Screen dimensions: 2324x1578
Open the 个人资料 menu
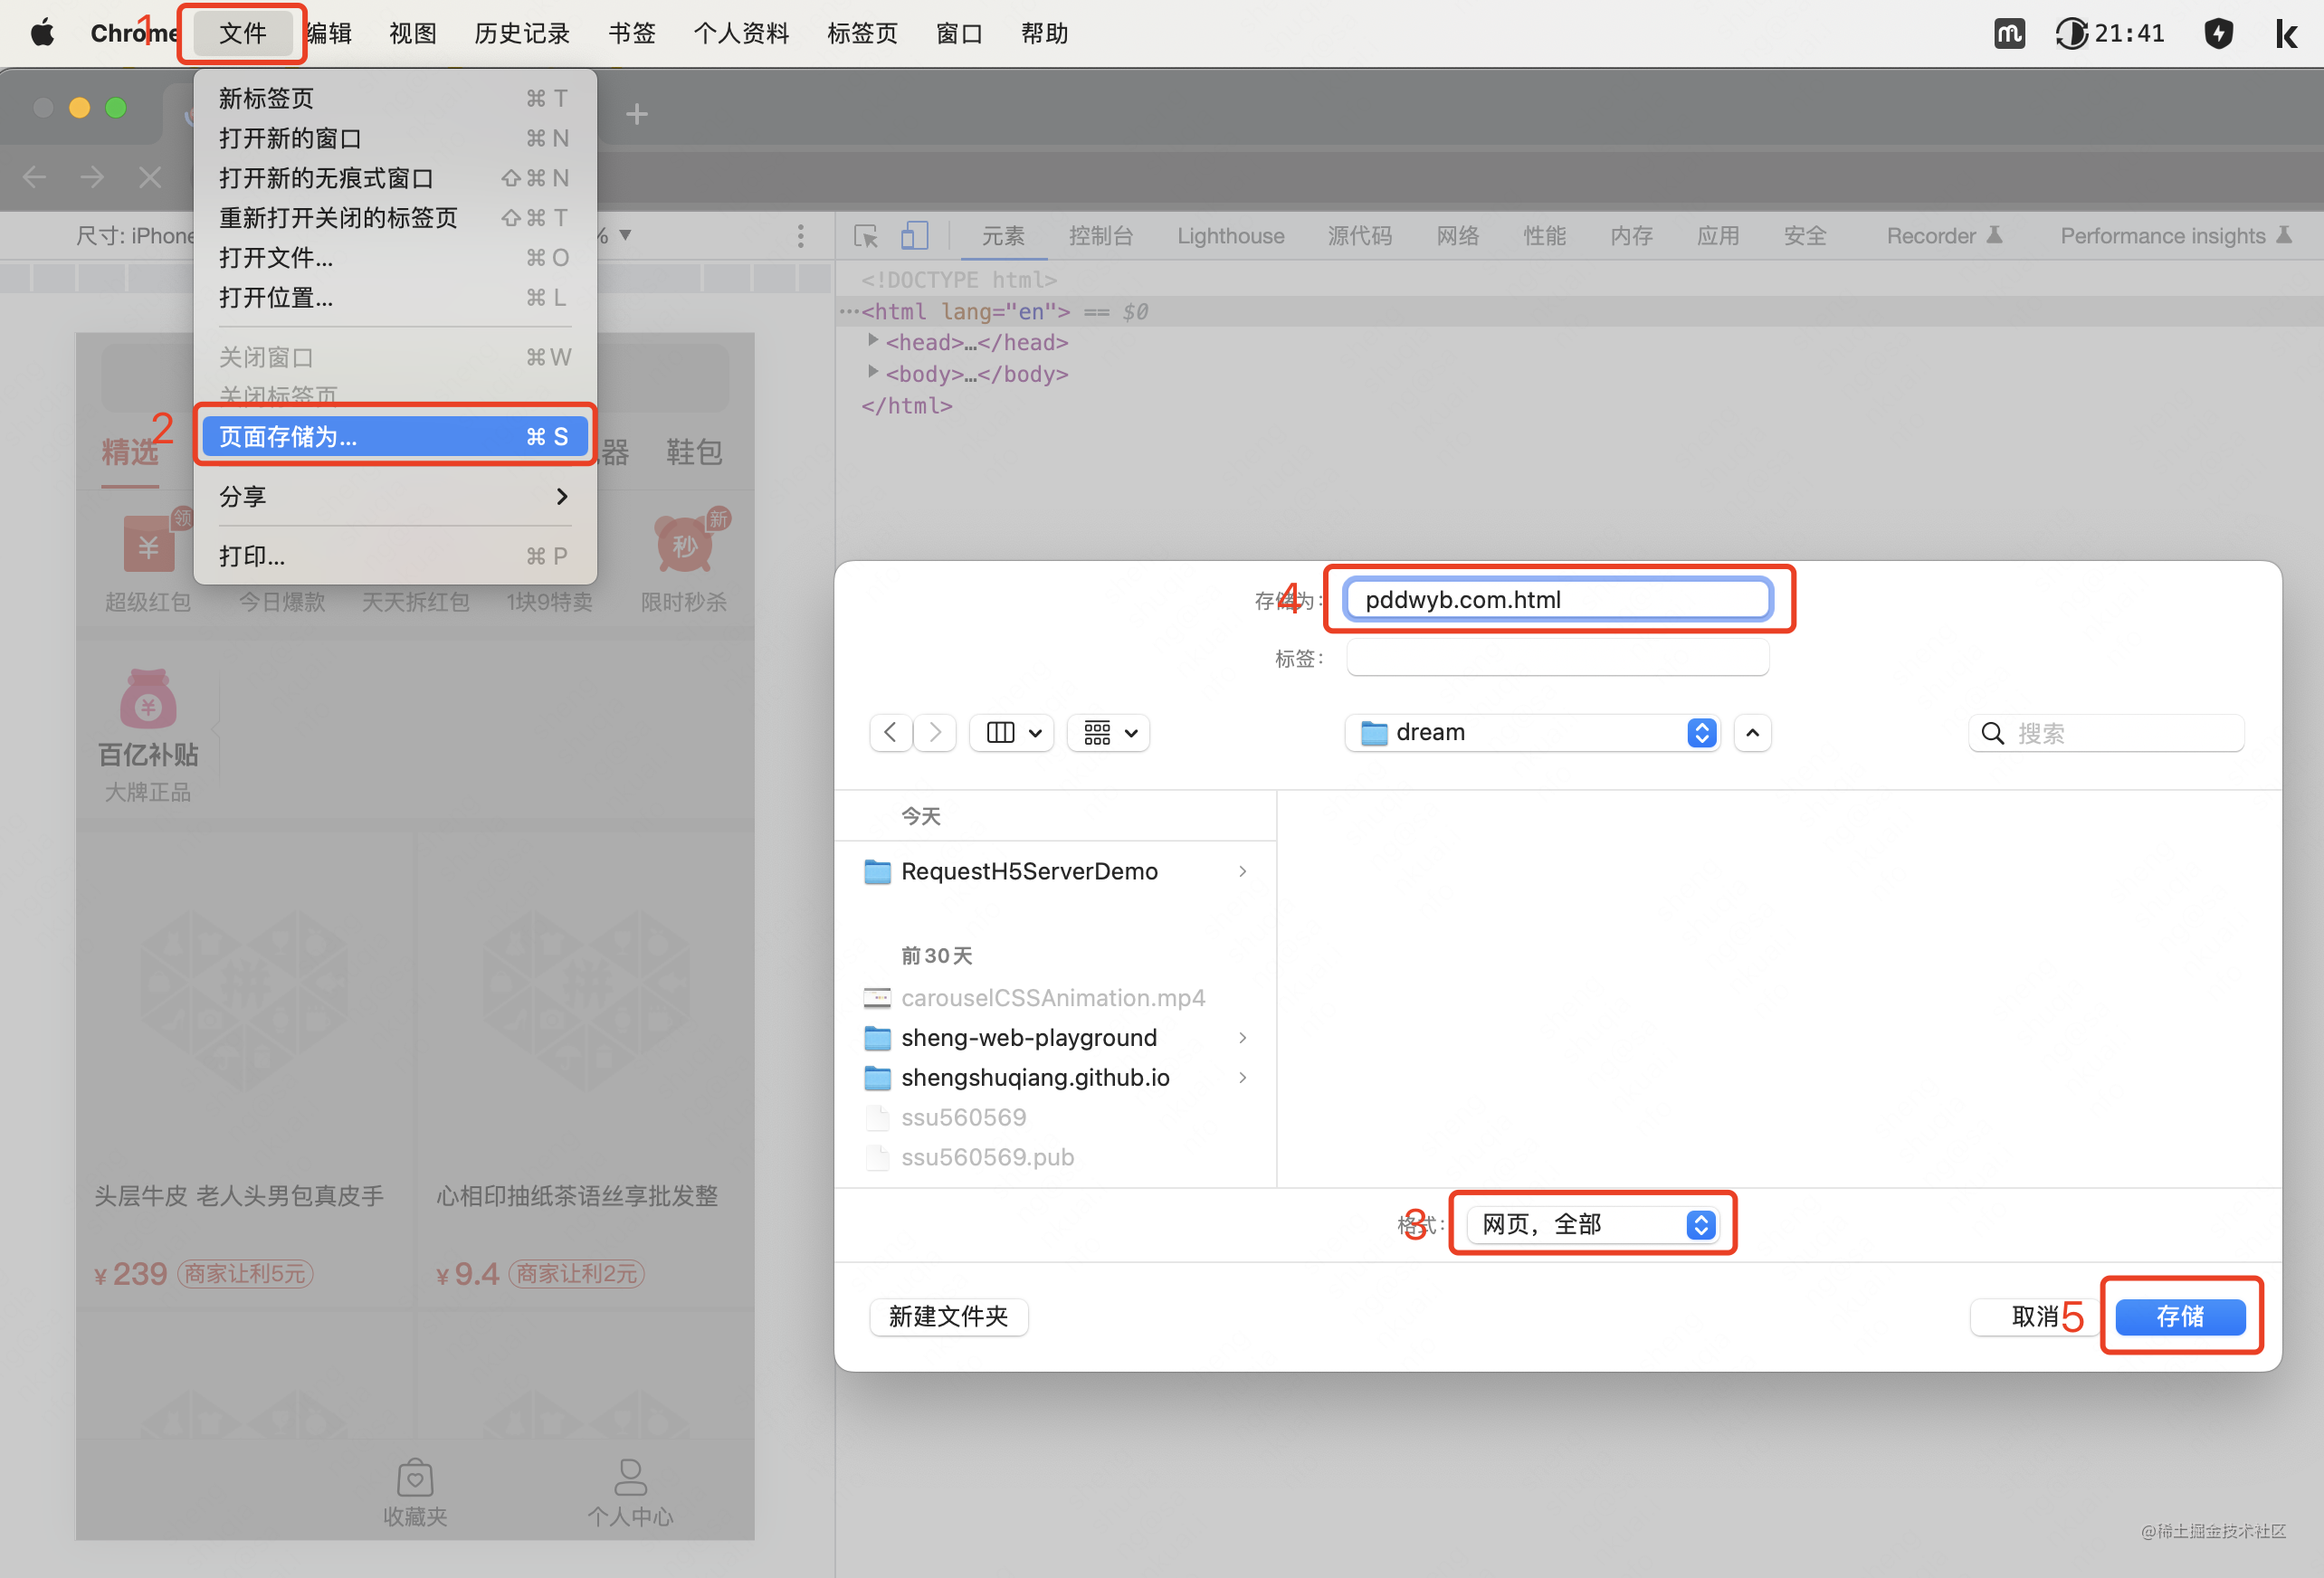click(741, 33)
